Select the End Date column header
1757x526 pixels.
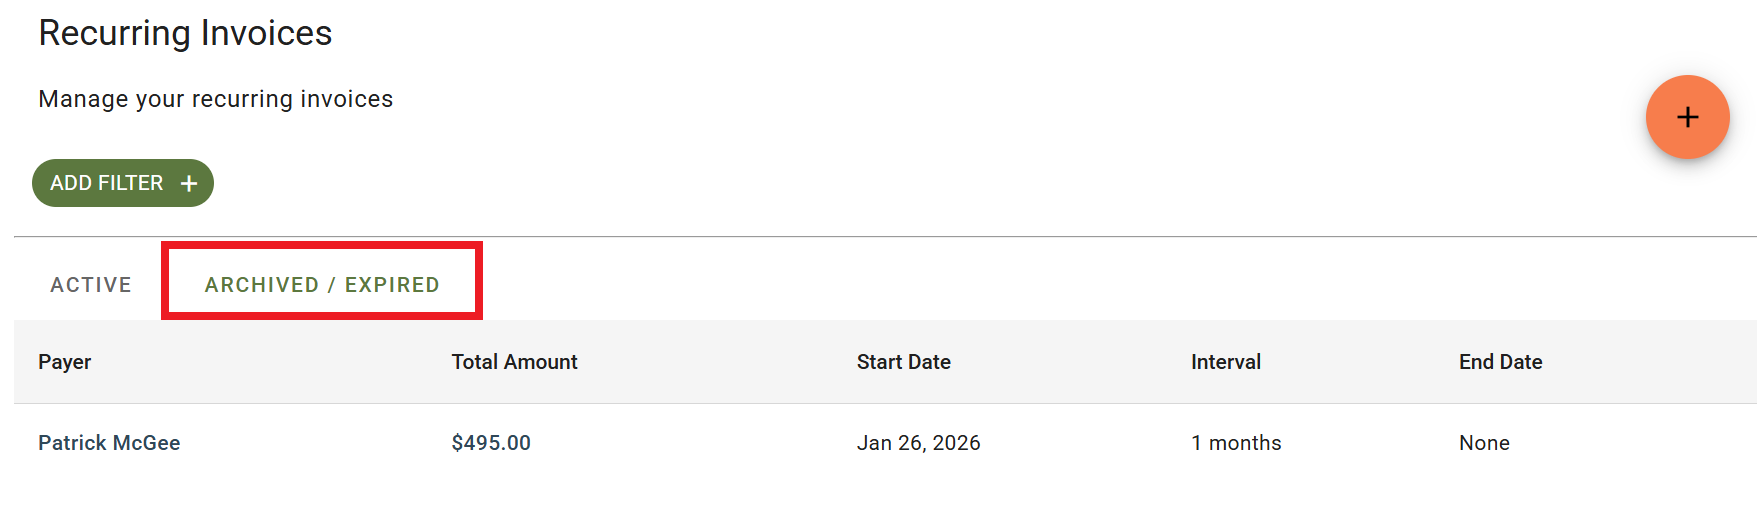coord(1500,362)
